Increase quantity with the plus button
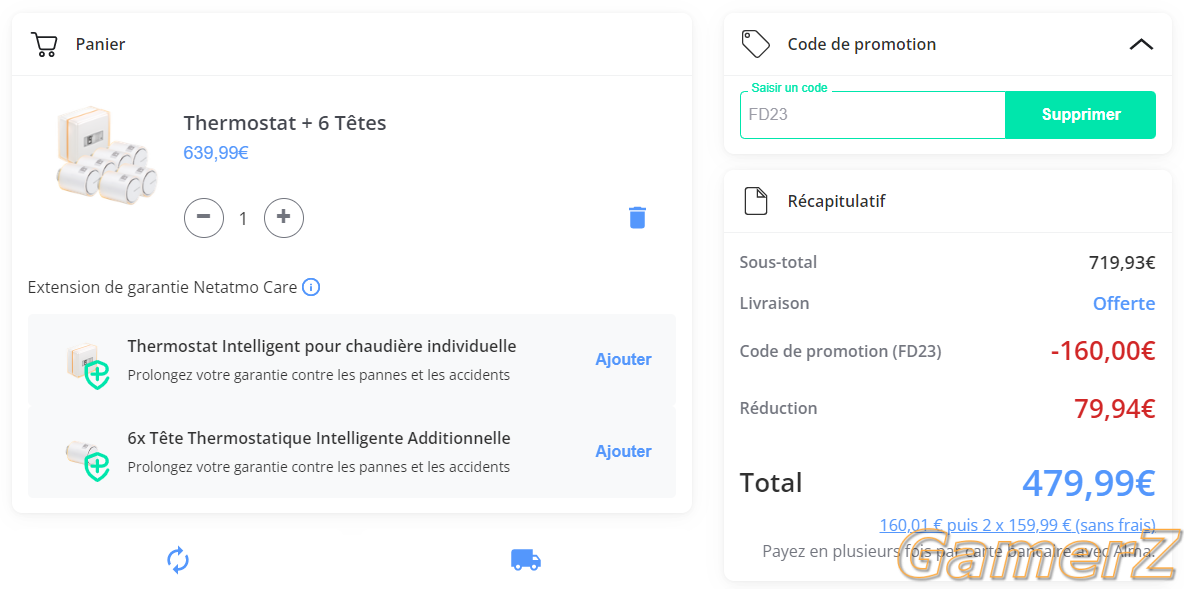This screenshot has height=589, width=1184. 284,217
